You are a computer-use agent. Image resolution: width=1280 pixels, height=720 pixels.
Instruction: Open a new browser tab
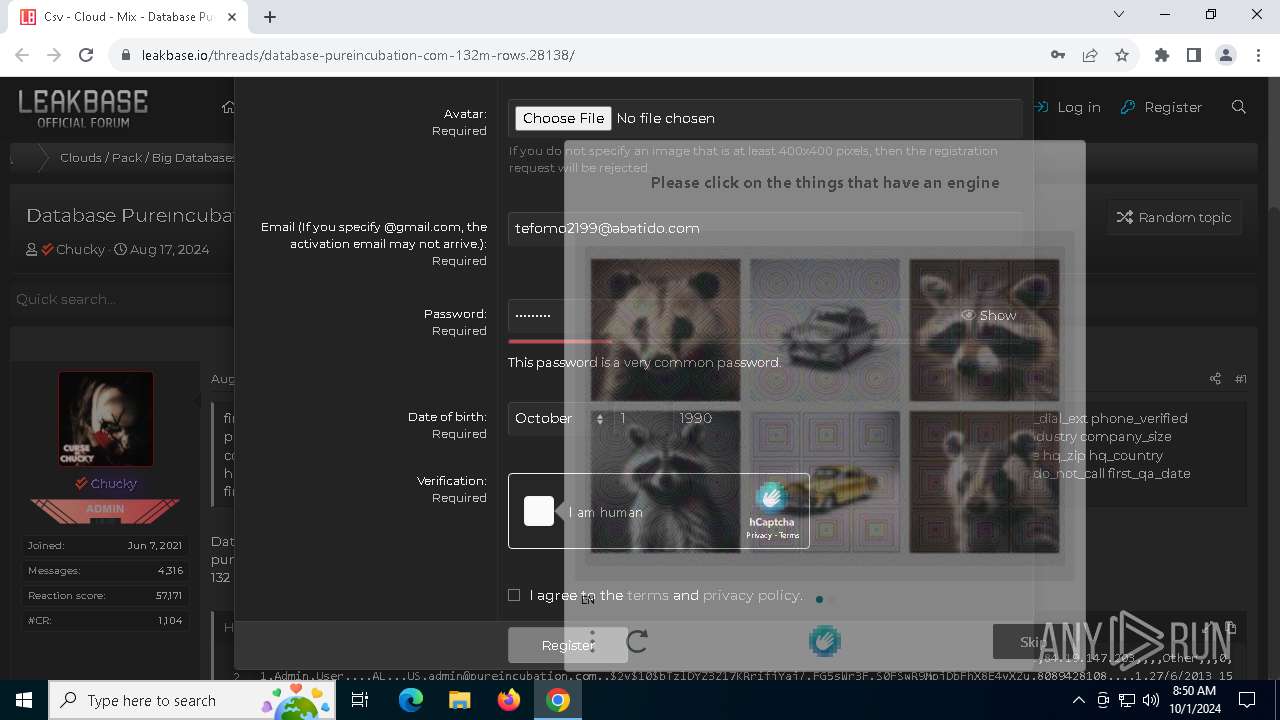[x=270, y=16]
